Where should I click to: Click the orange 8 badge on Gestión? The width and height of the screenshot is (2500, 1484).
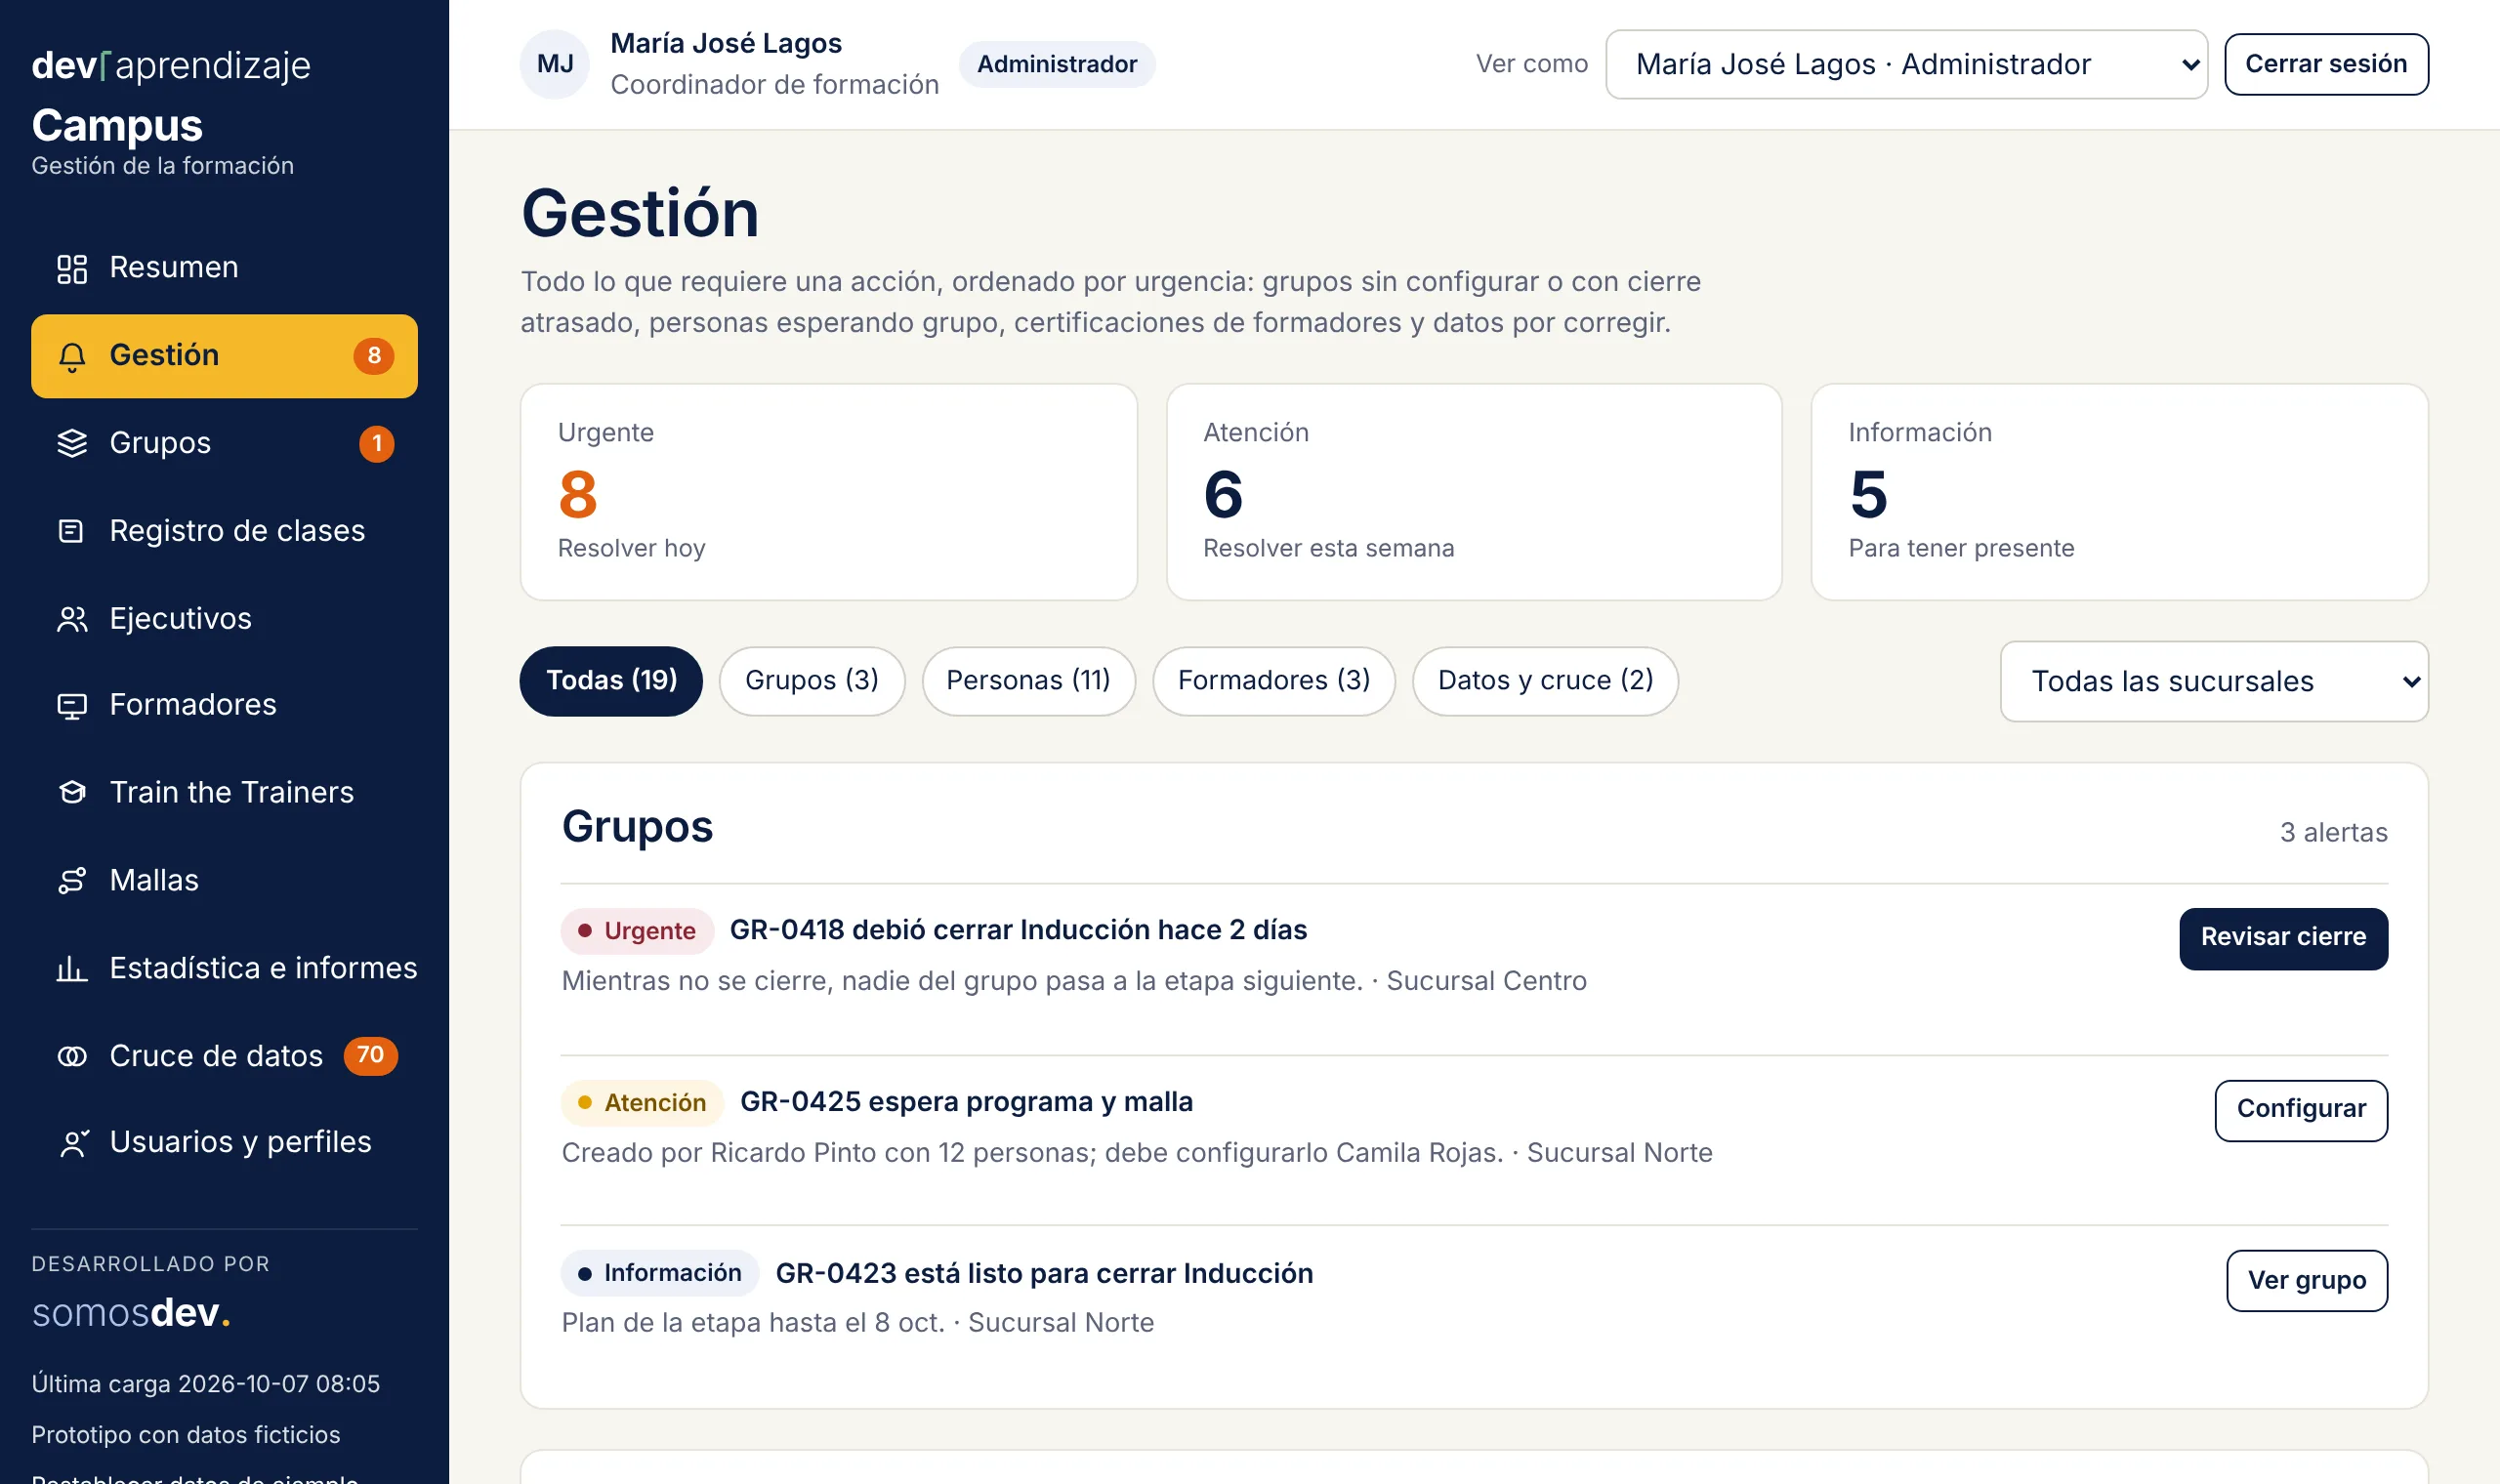click(374, 355)
